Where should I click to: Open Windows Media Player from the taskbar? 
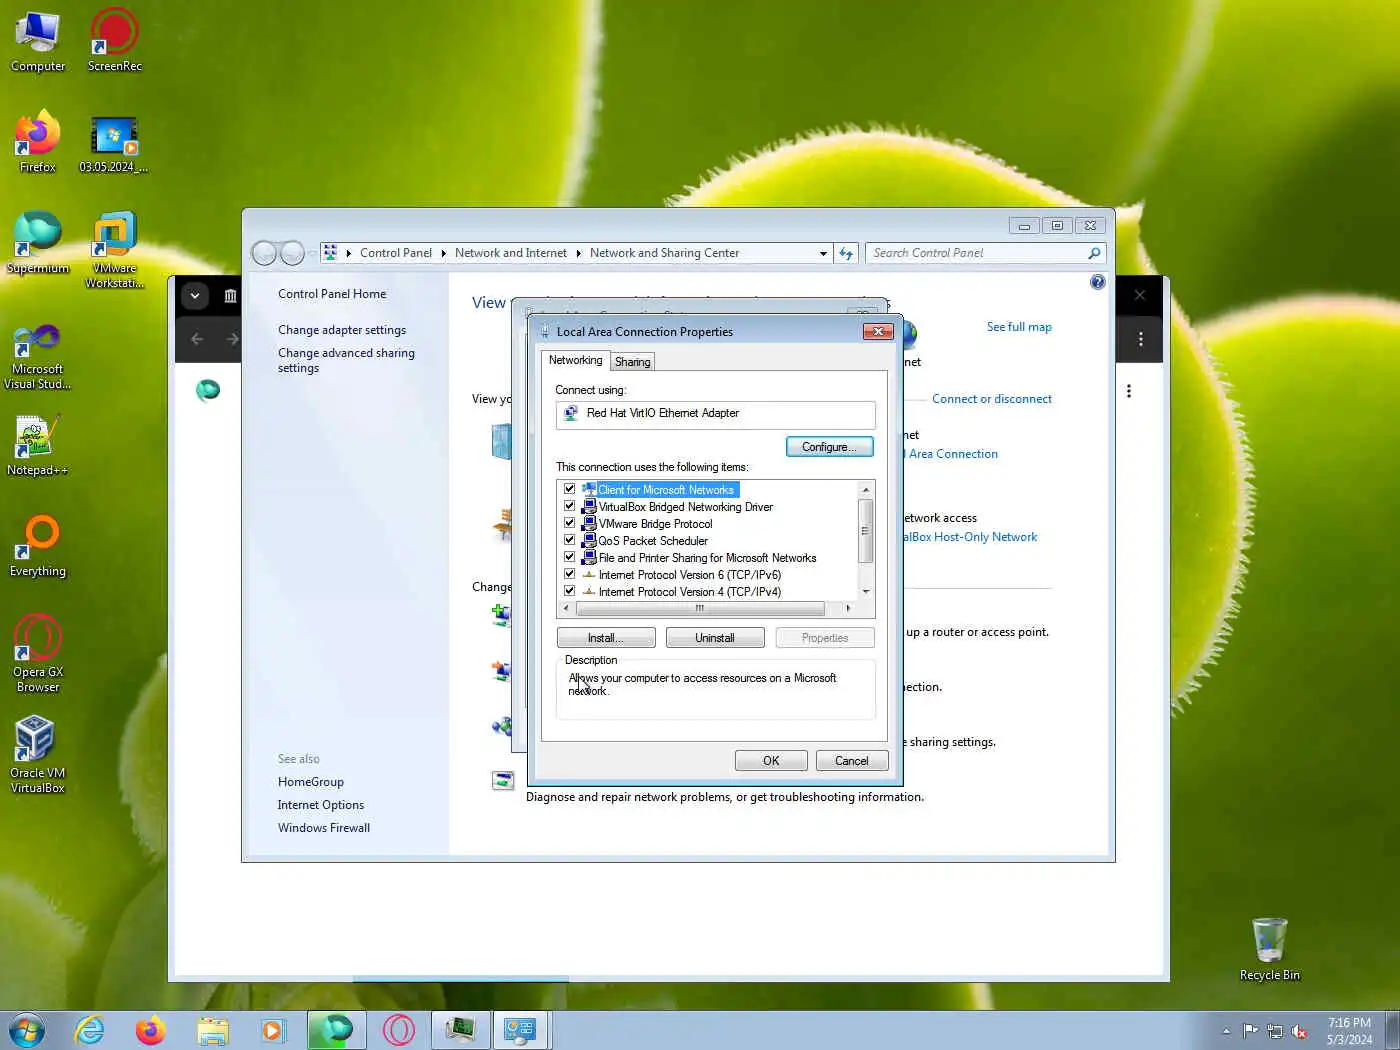273,1030
